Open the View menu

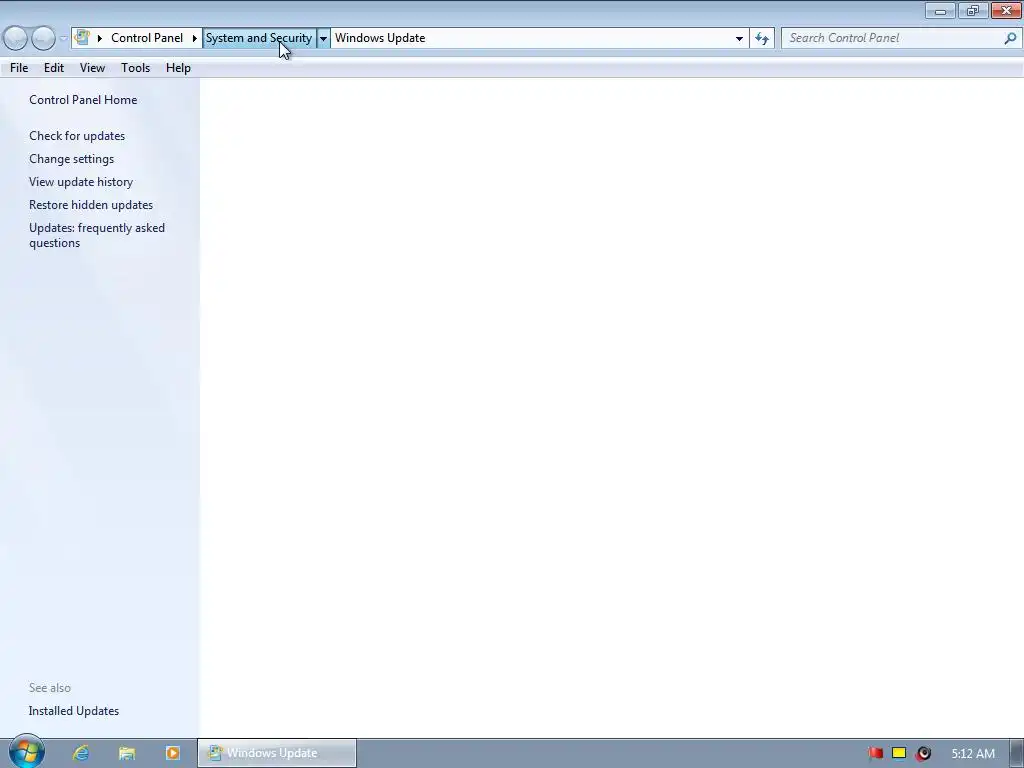(92, 68)
